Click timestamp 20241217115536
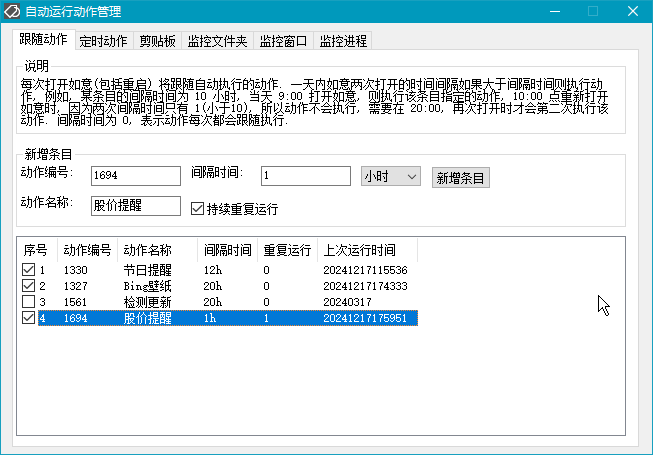This screenshot has height=455, width=653. pyautogui.click(x=365, y=270)
